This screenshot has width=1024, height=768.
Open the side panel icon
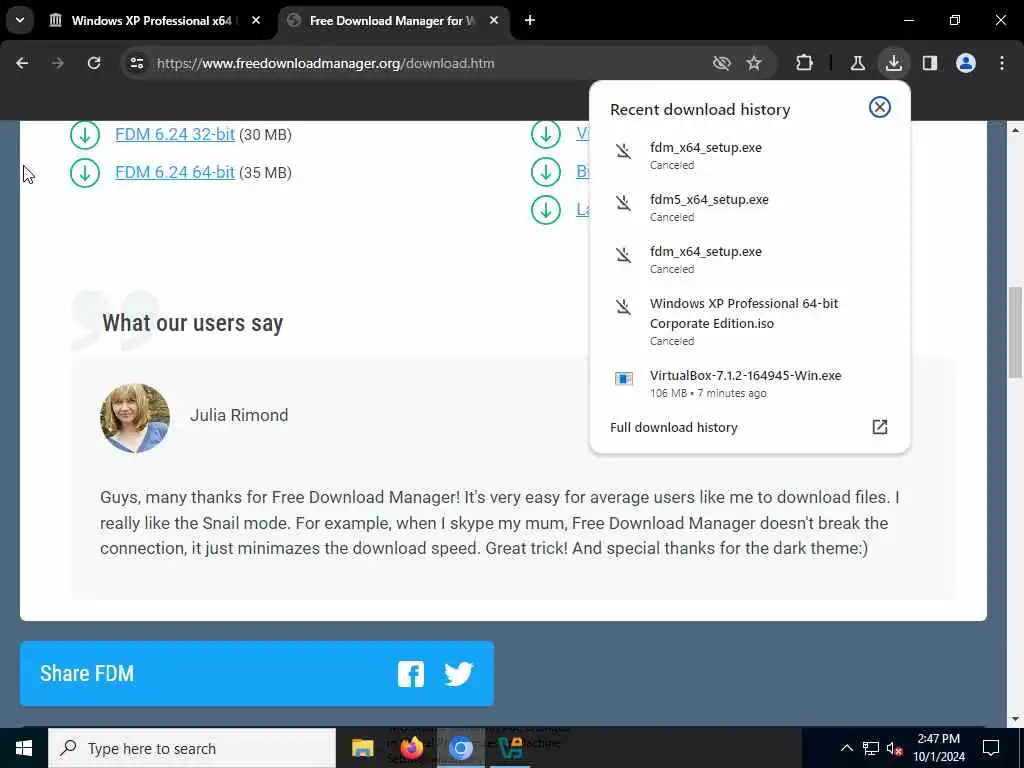tap(929, 63)
